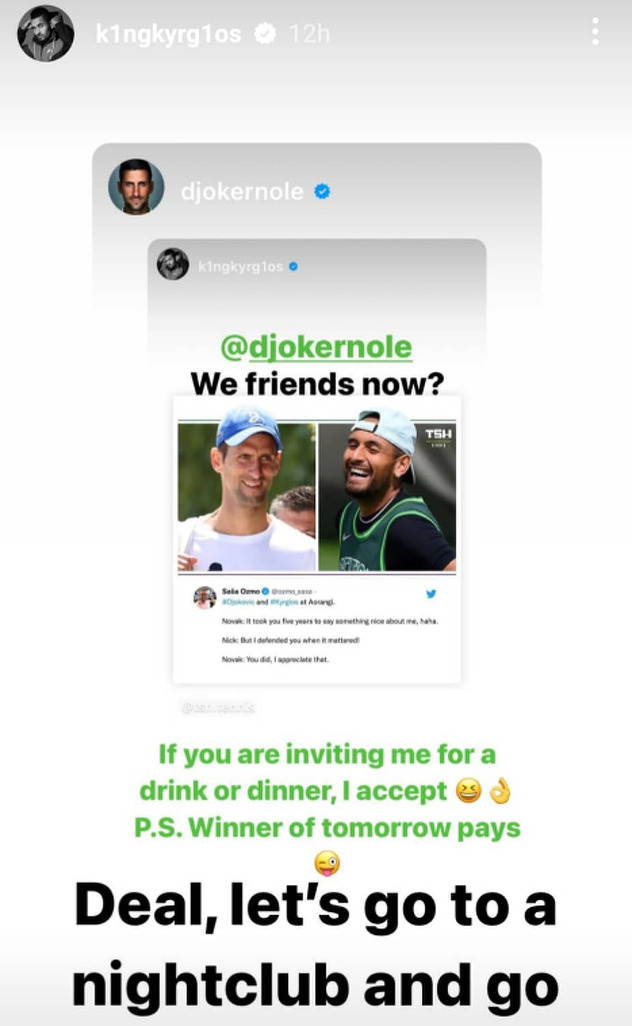The width and height of the screenshot is (632, 1026).
Task: Tap the Djokovic photo in blue cap
Action: click(x=247, y=497)
